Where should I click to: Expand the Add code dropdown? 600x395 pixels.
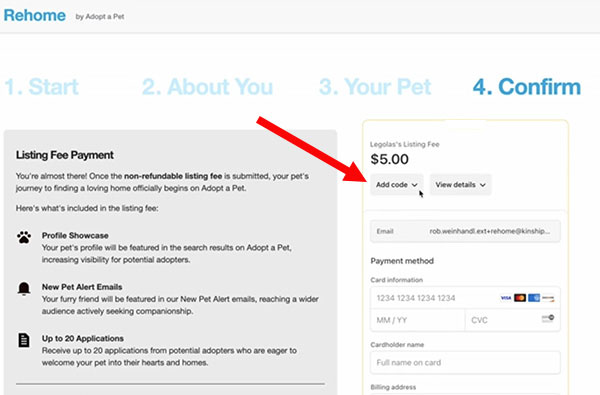coord(397,185)
